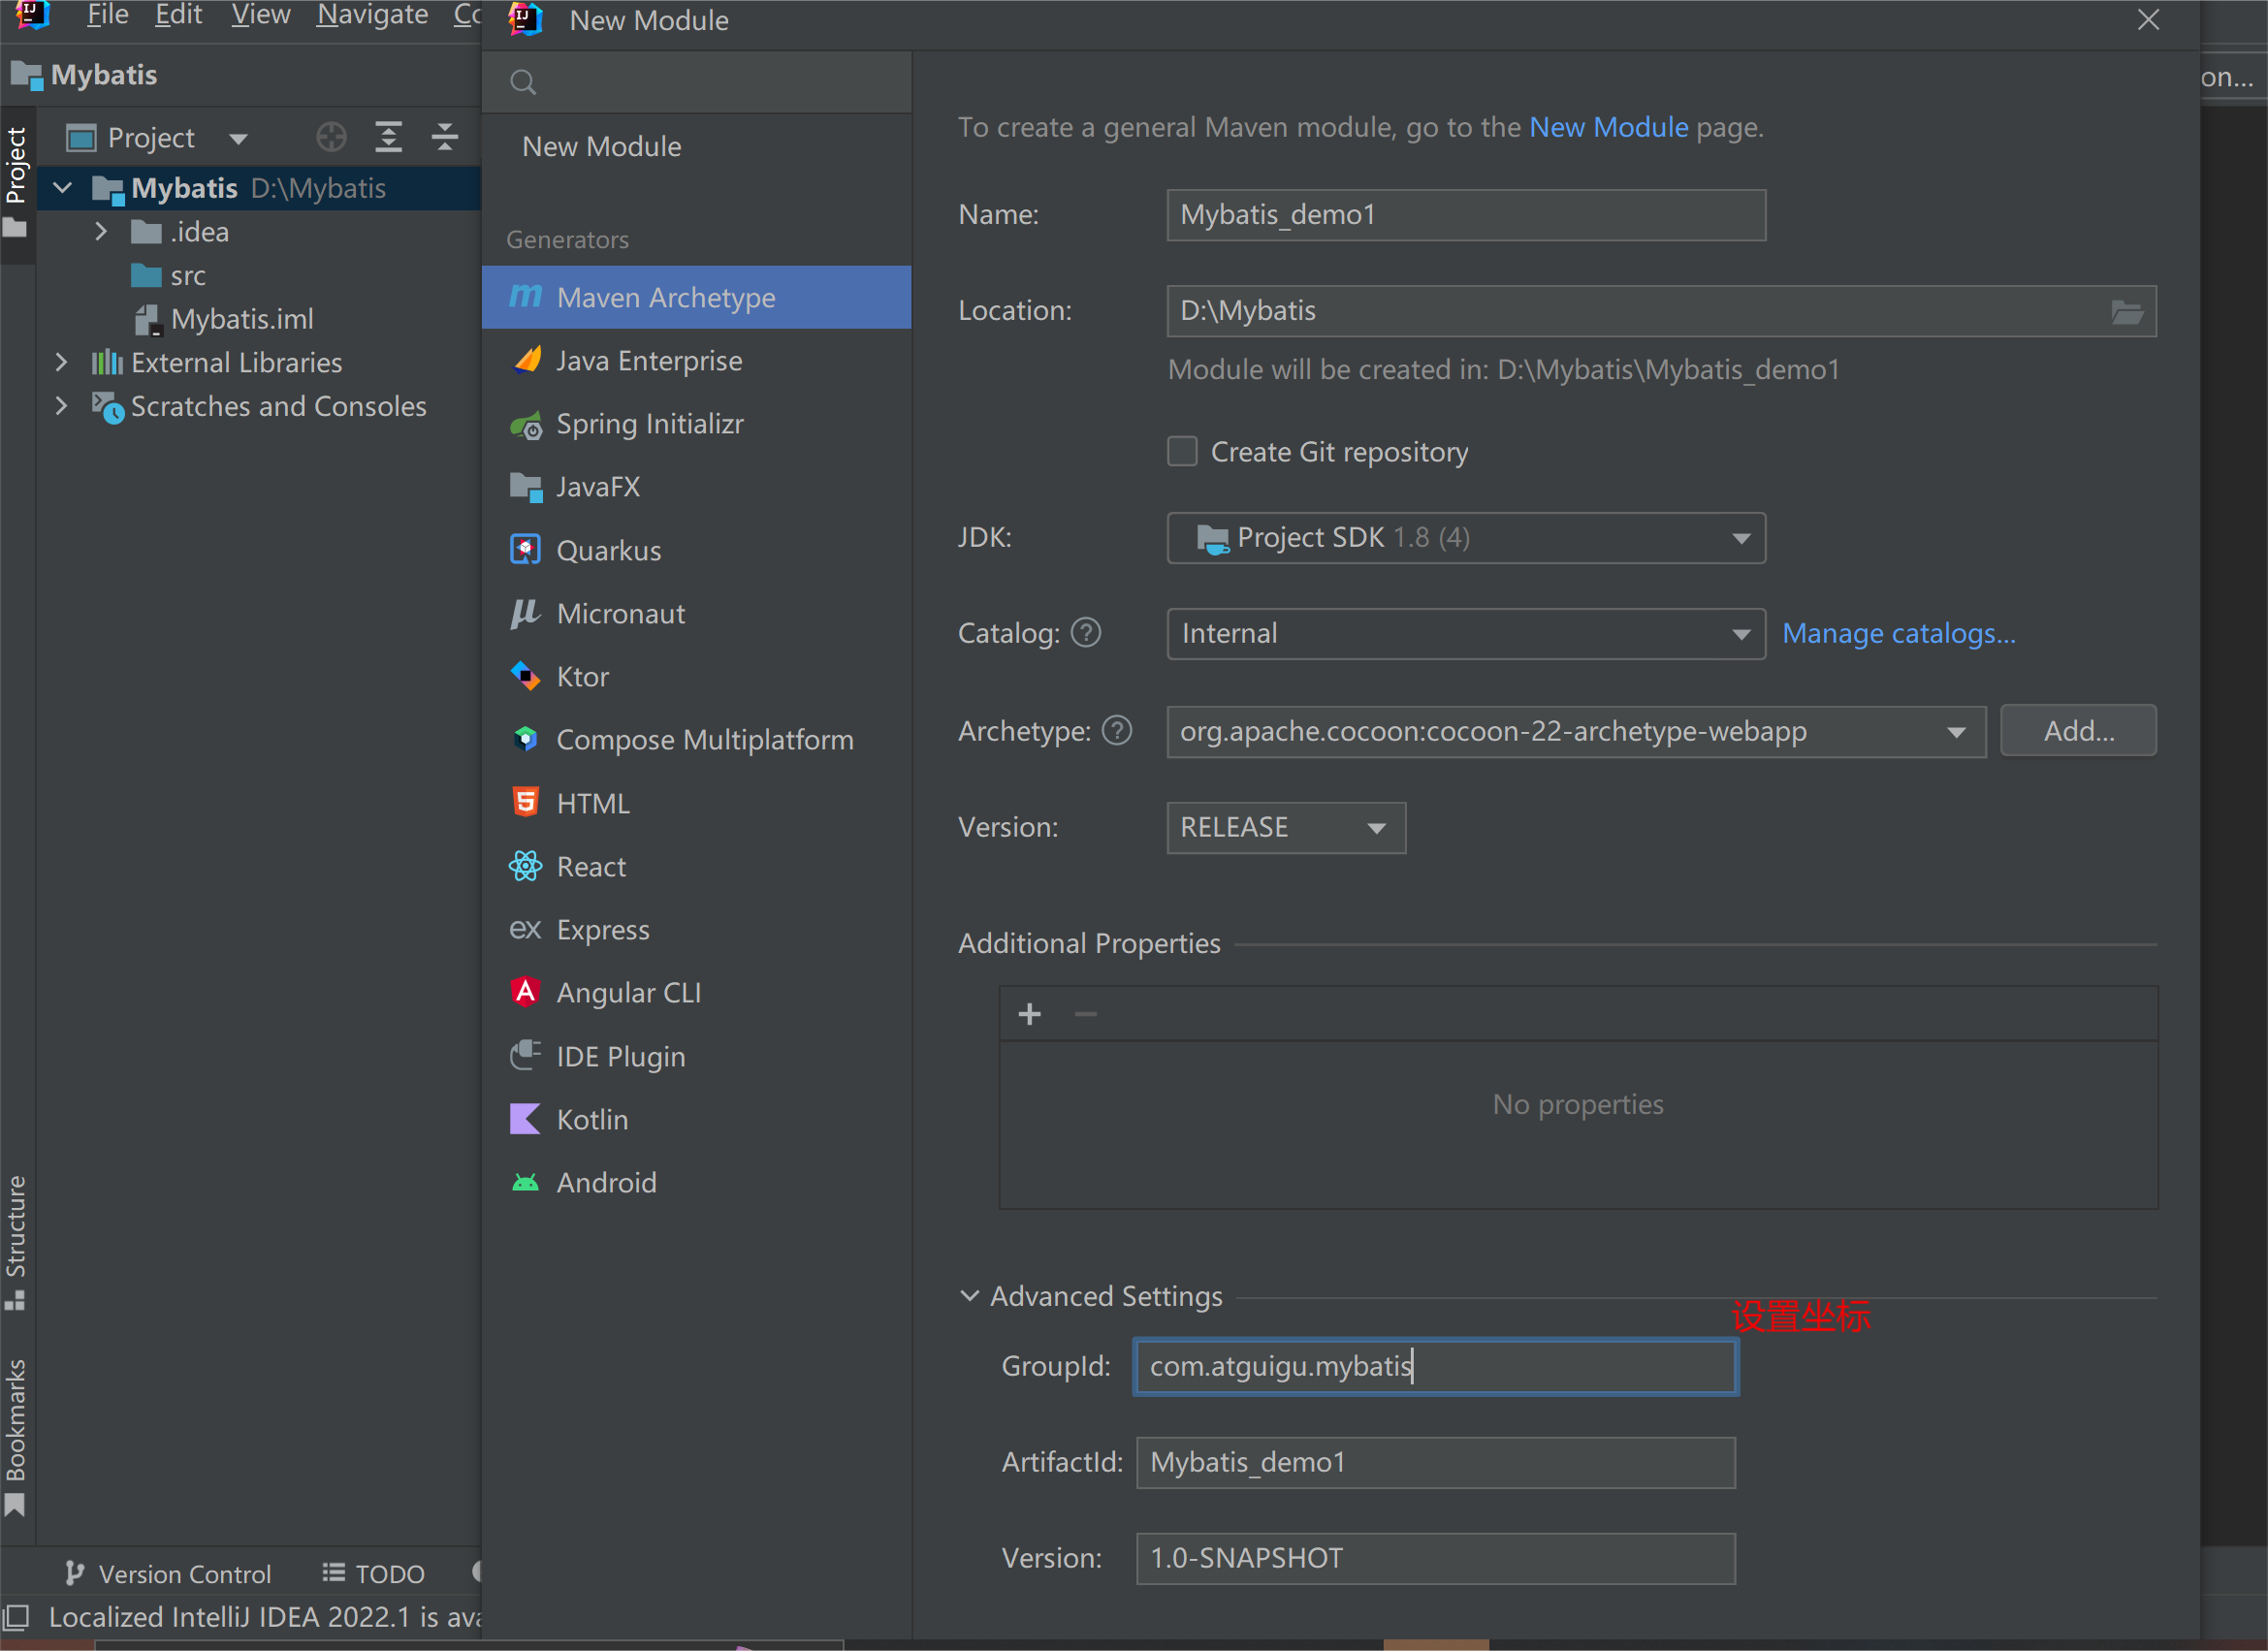
Task: Click the plus icon under Additional Properties
Action: click(x=1029, y=1014)
